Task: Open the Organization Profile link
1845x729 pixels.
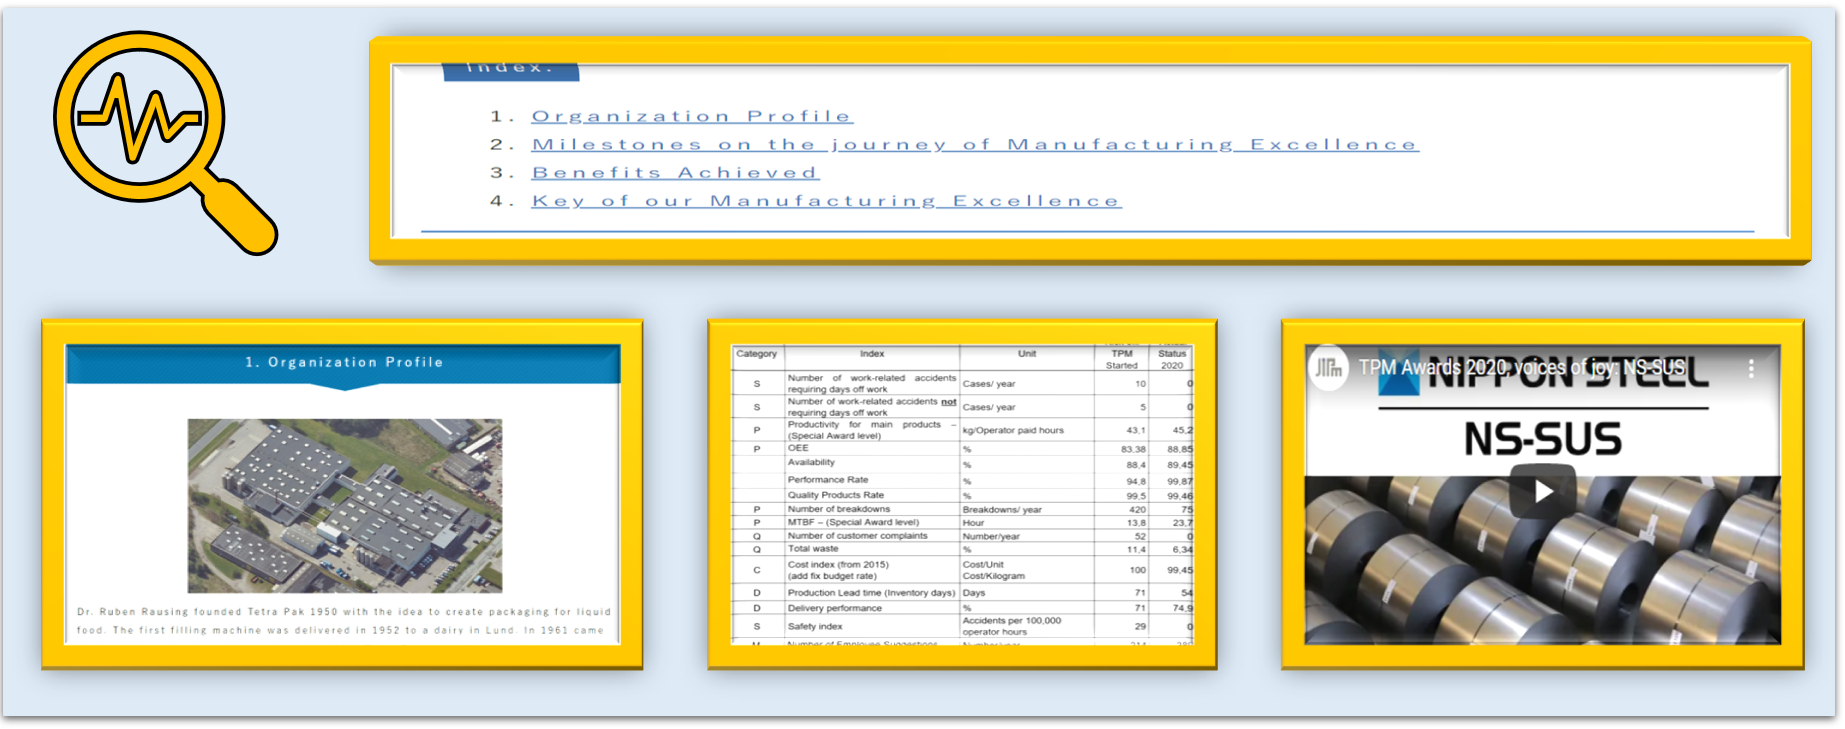Action: (691, 117)
